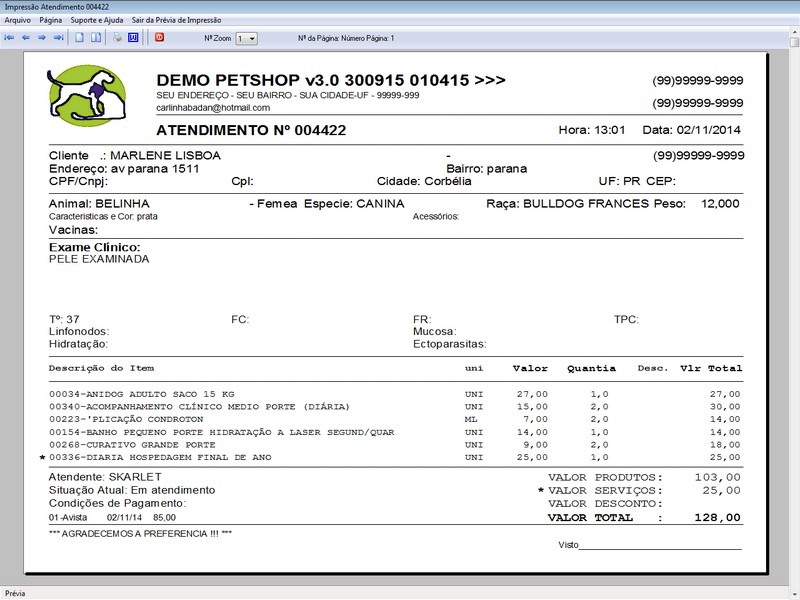Go to the first page arrow icon
800x600 pixels.
(9, 38)
